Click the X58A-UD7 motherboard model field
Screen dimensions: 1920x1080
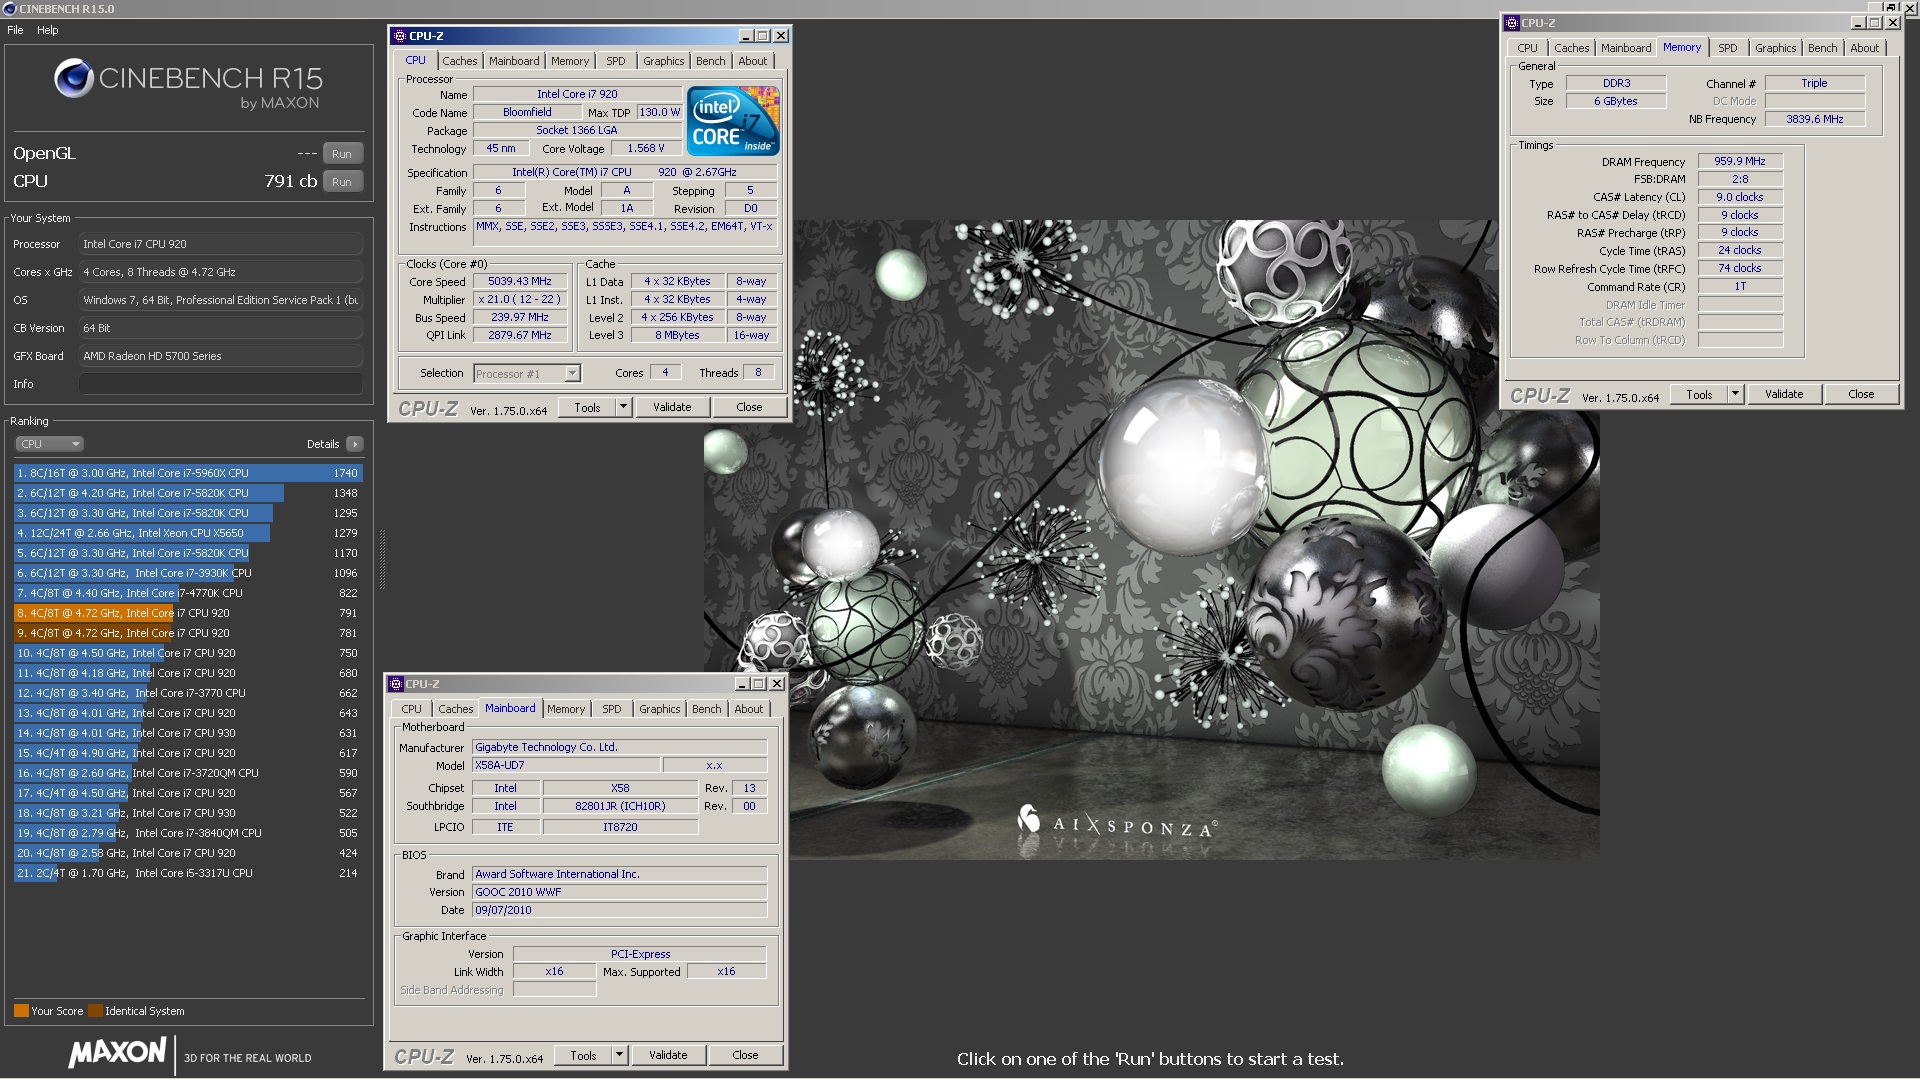click(x=566, y=766)
